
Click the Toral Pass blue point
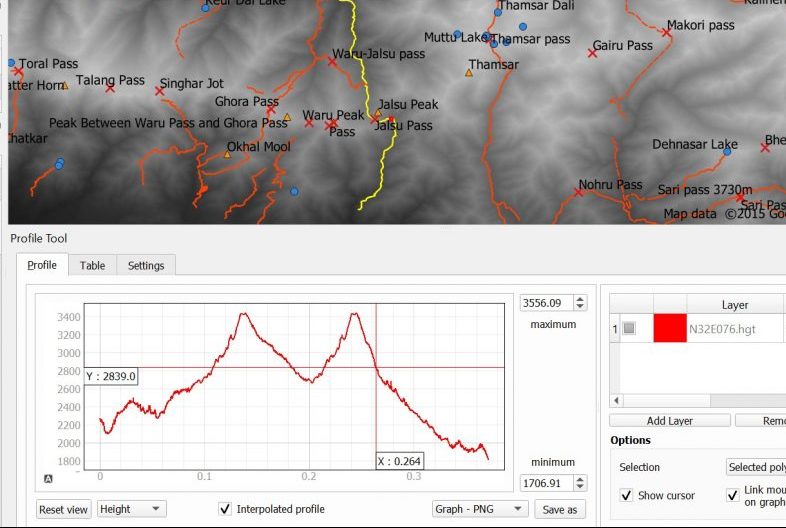coord(11,63)
